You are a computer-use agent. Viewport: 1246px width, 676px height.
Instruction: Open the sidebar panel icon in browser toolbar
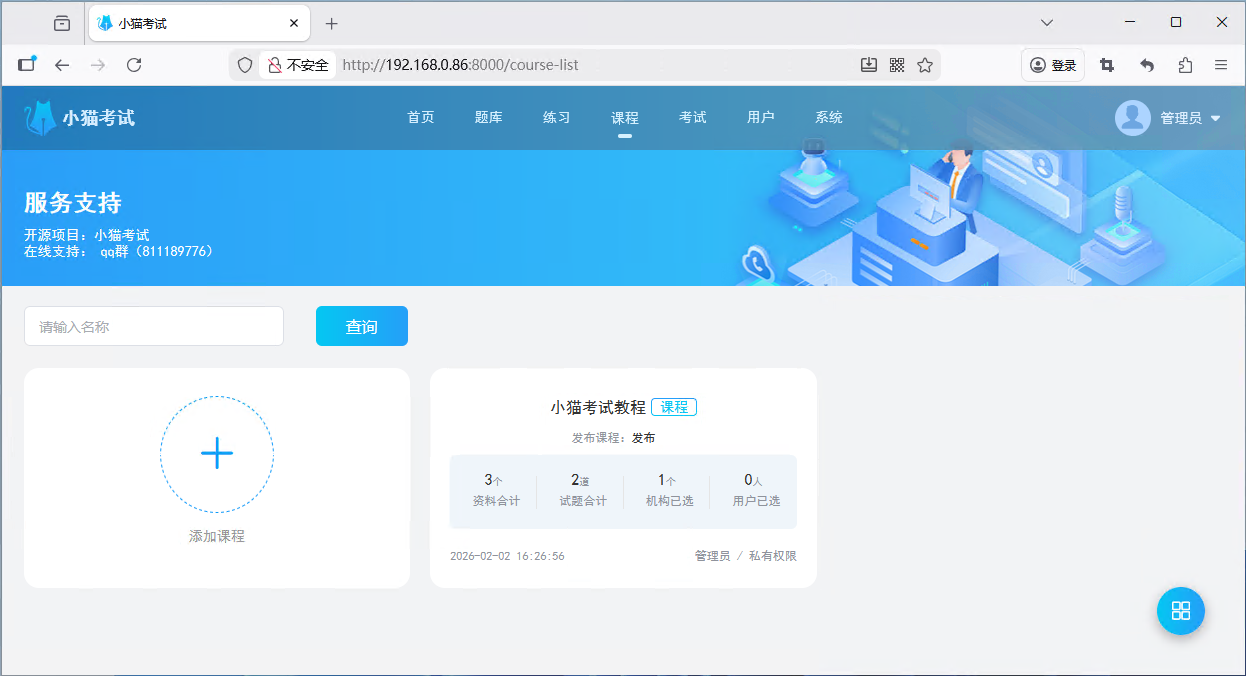[27, 64]
